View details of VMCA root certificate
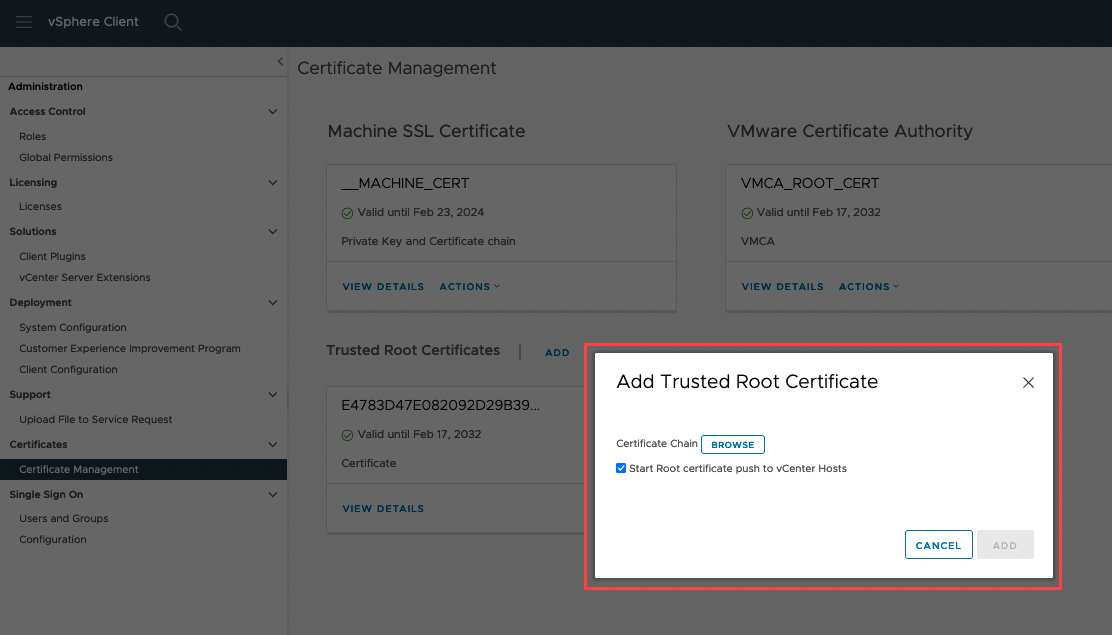 tap(782, 287)
